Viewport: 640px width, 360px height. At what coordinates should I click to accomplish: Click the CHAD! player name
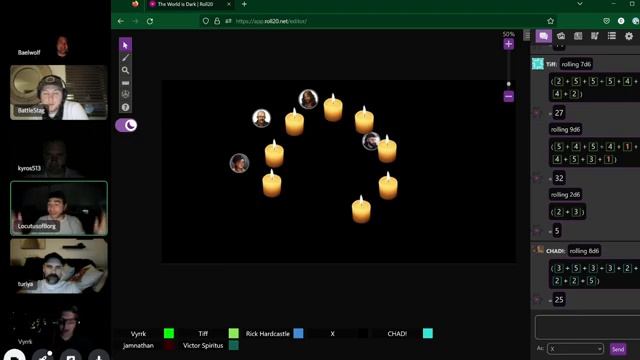pos(397,333)
